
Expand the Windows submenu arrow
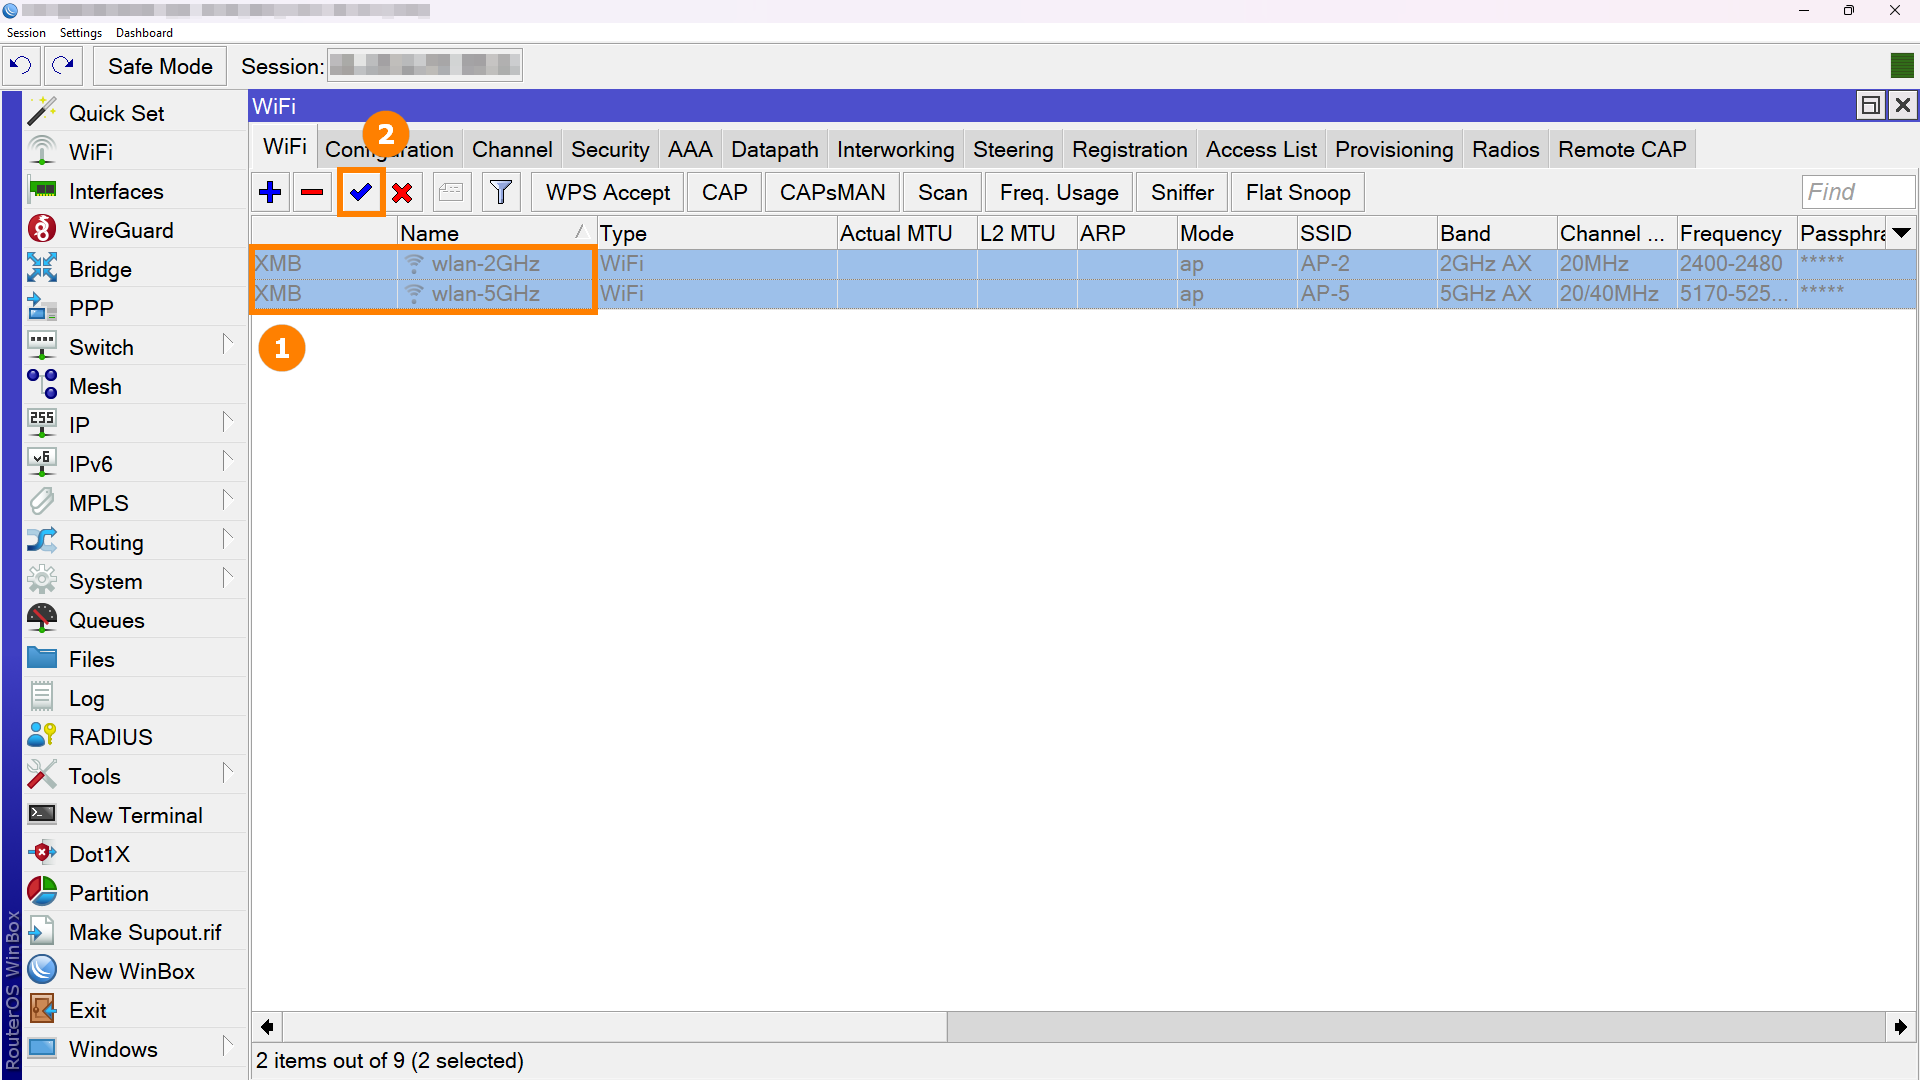point(227,1046)
